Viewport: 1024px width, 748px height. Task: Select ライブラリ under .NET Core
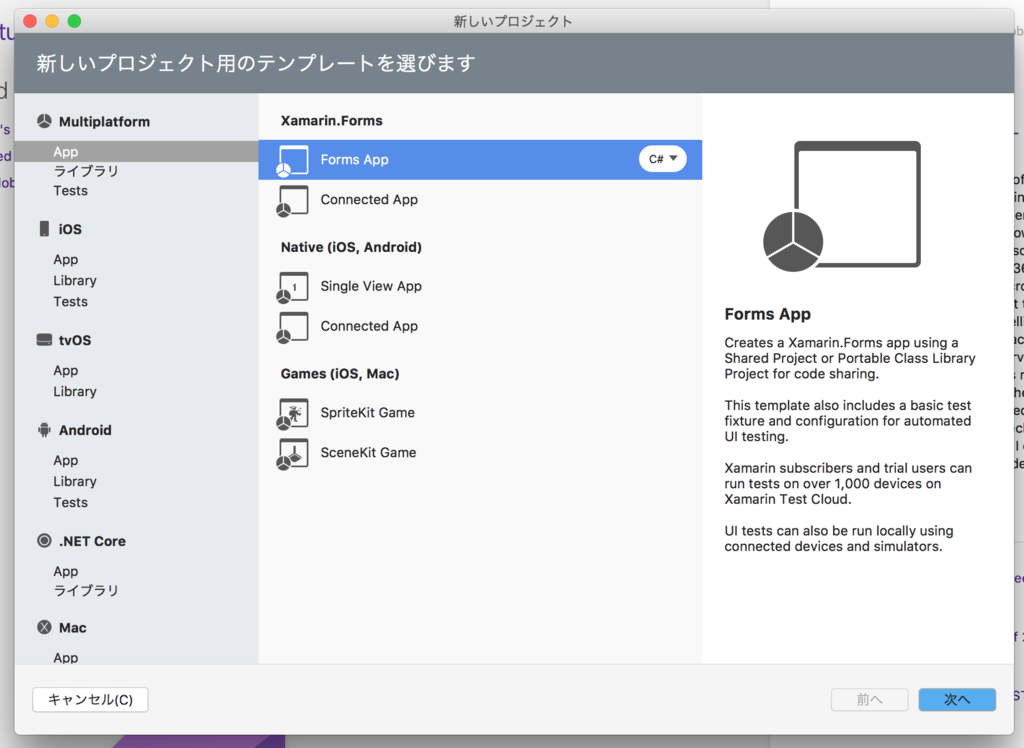pos(86,591)
